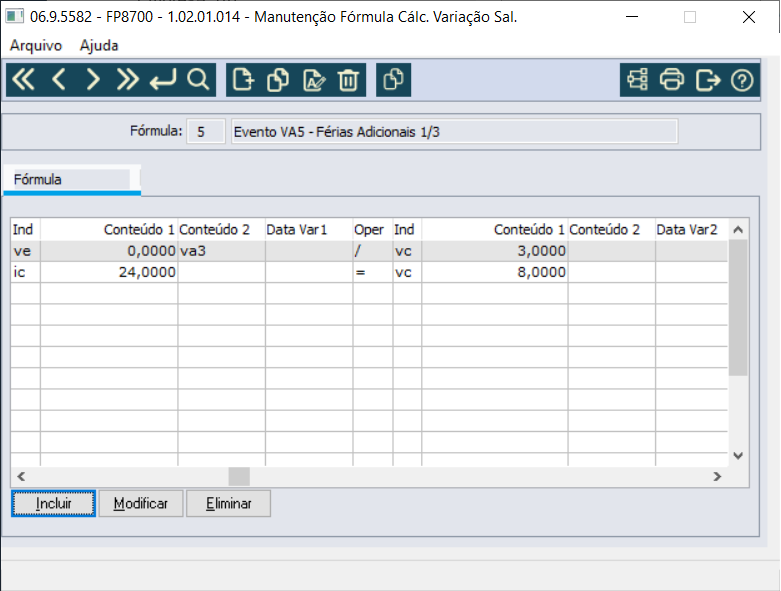This screenshot has width=781, height=591.
Task: Click the Modificar button
Action: (141, 503)
